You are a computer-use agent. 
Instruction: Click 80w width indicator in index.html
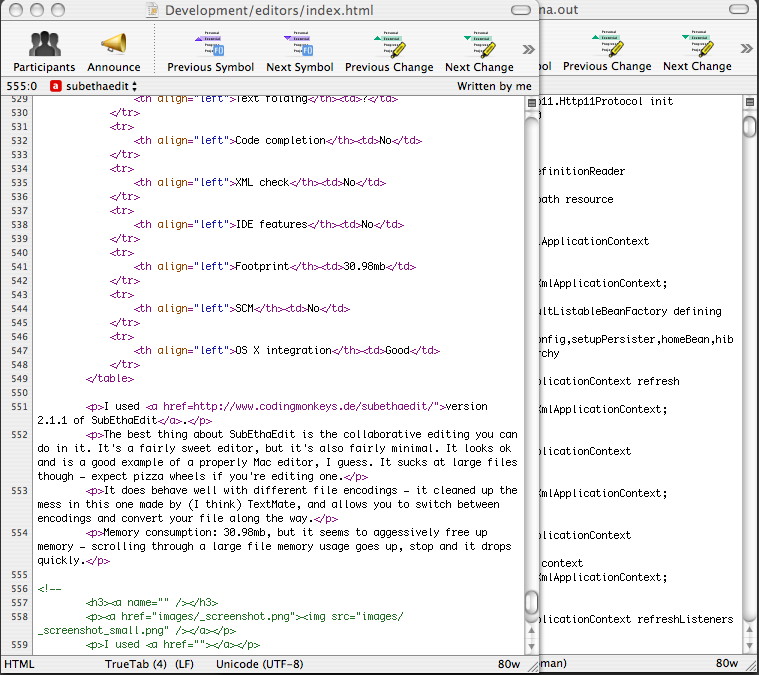(509, 664)
